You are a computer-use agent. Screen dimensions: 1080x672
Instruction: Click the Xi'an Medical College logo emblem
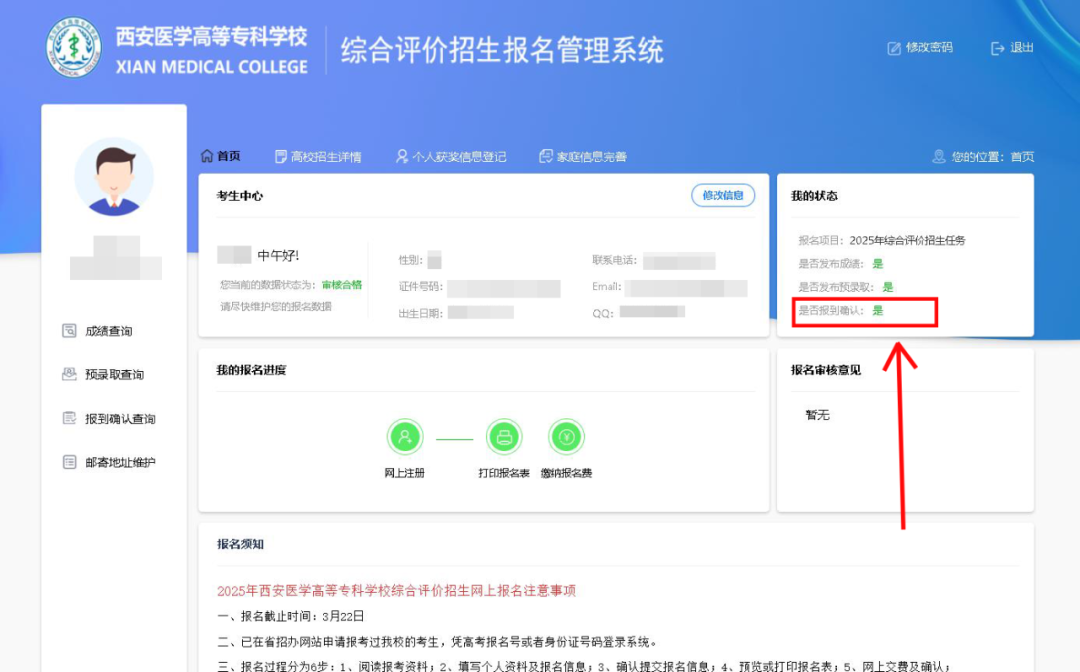[74, 48]
